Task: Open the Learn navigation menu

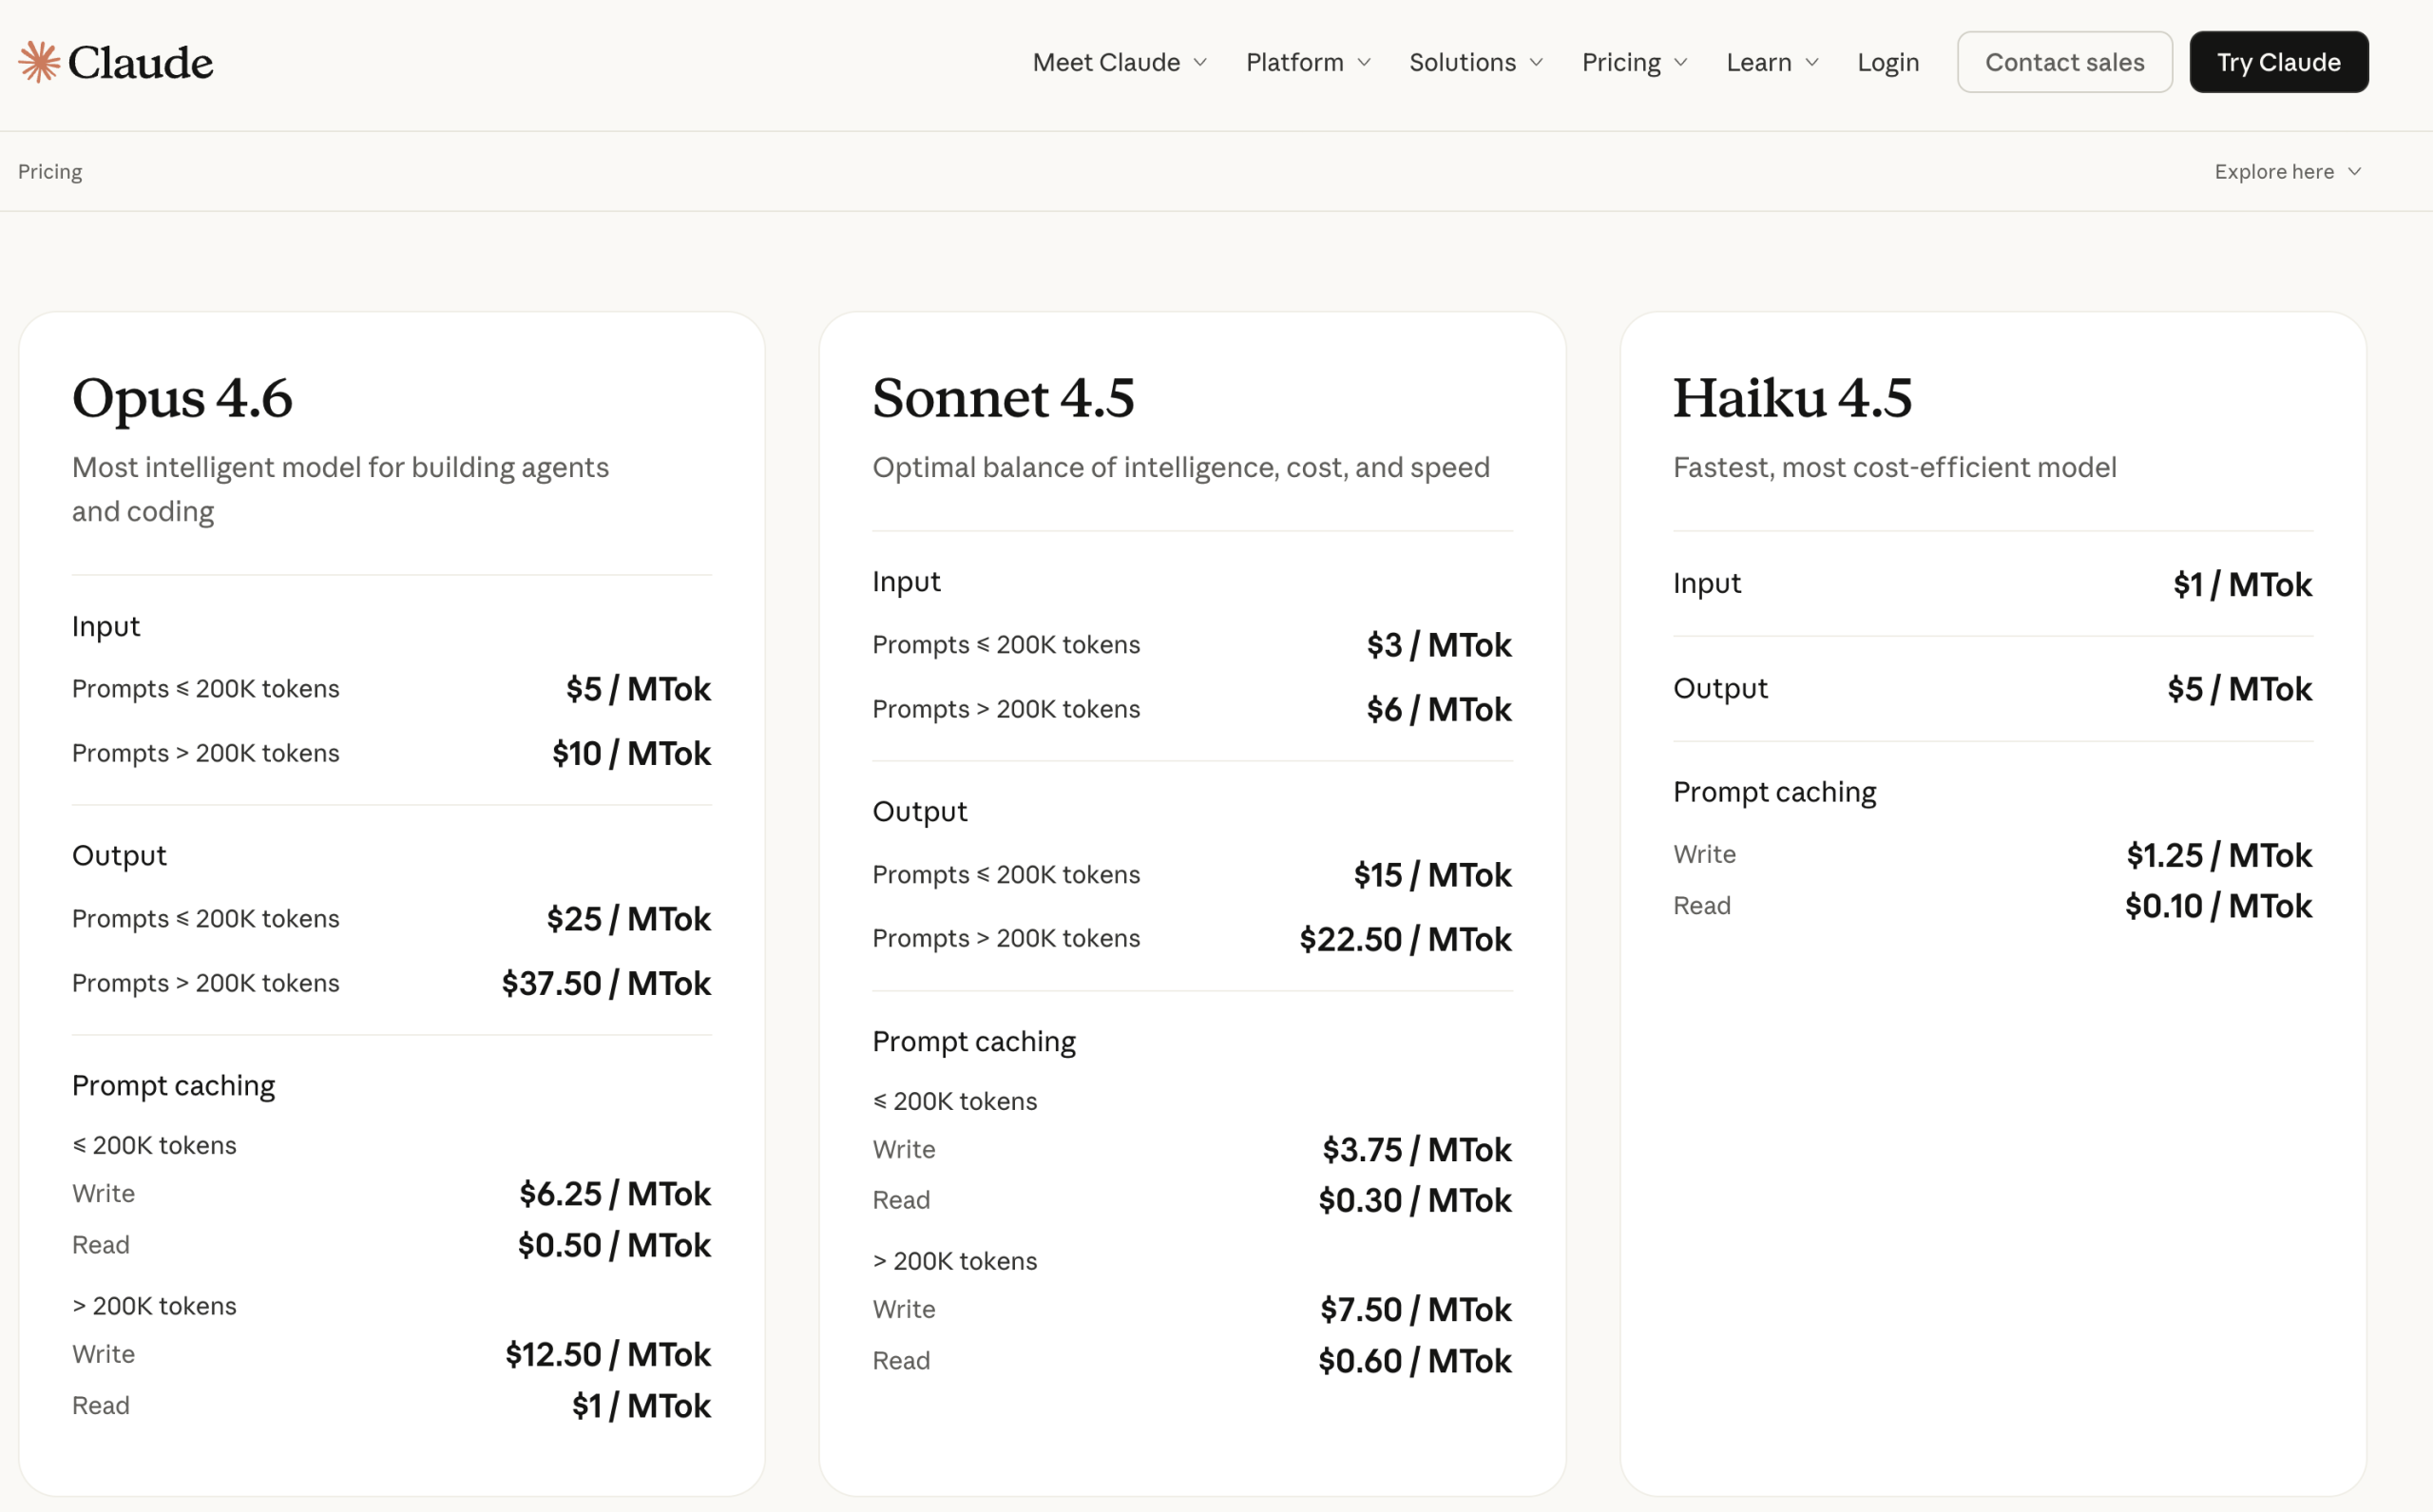Action: click(1758, 62)
